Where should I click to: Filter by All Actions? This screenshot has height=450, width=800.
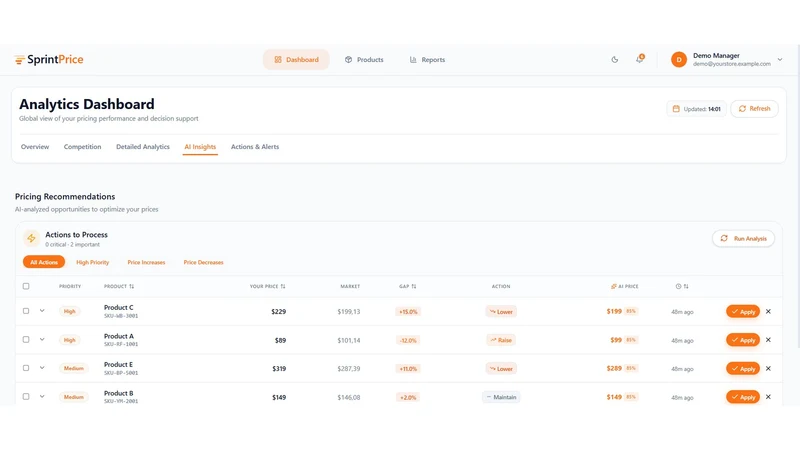(x=44, y=262)
